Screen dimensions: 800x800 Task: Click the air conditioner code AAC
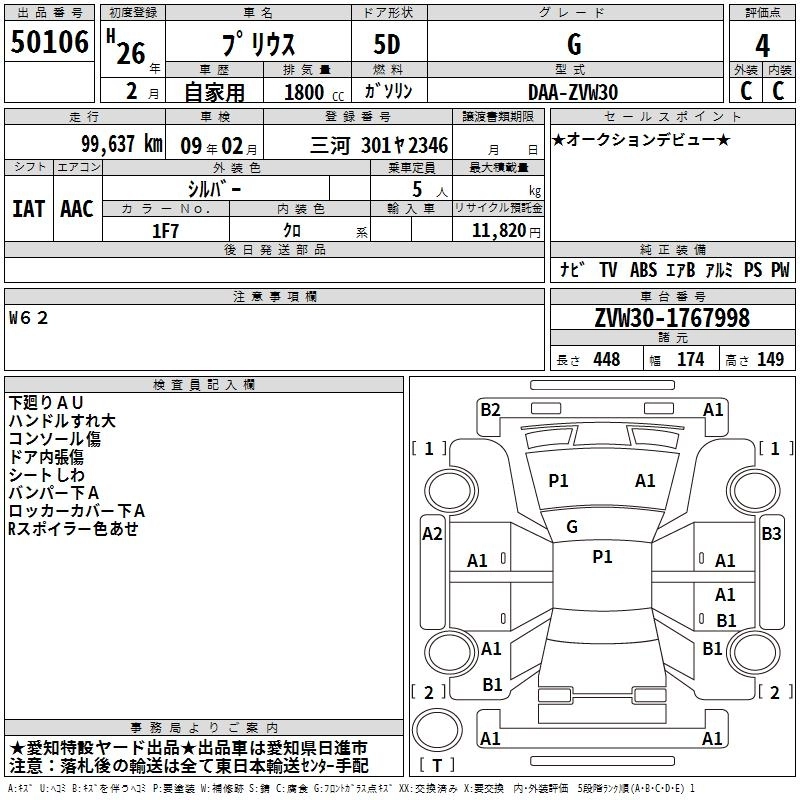[77, 209]
